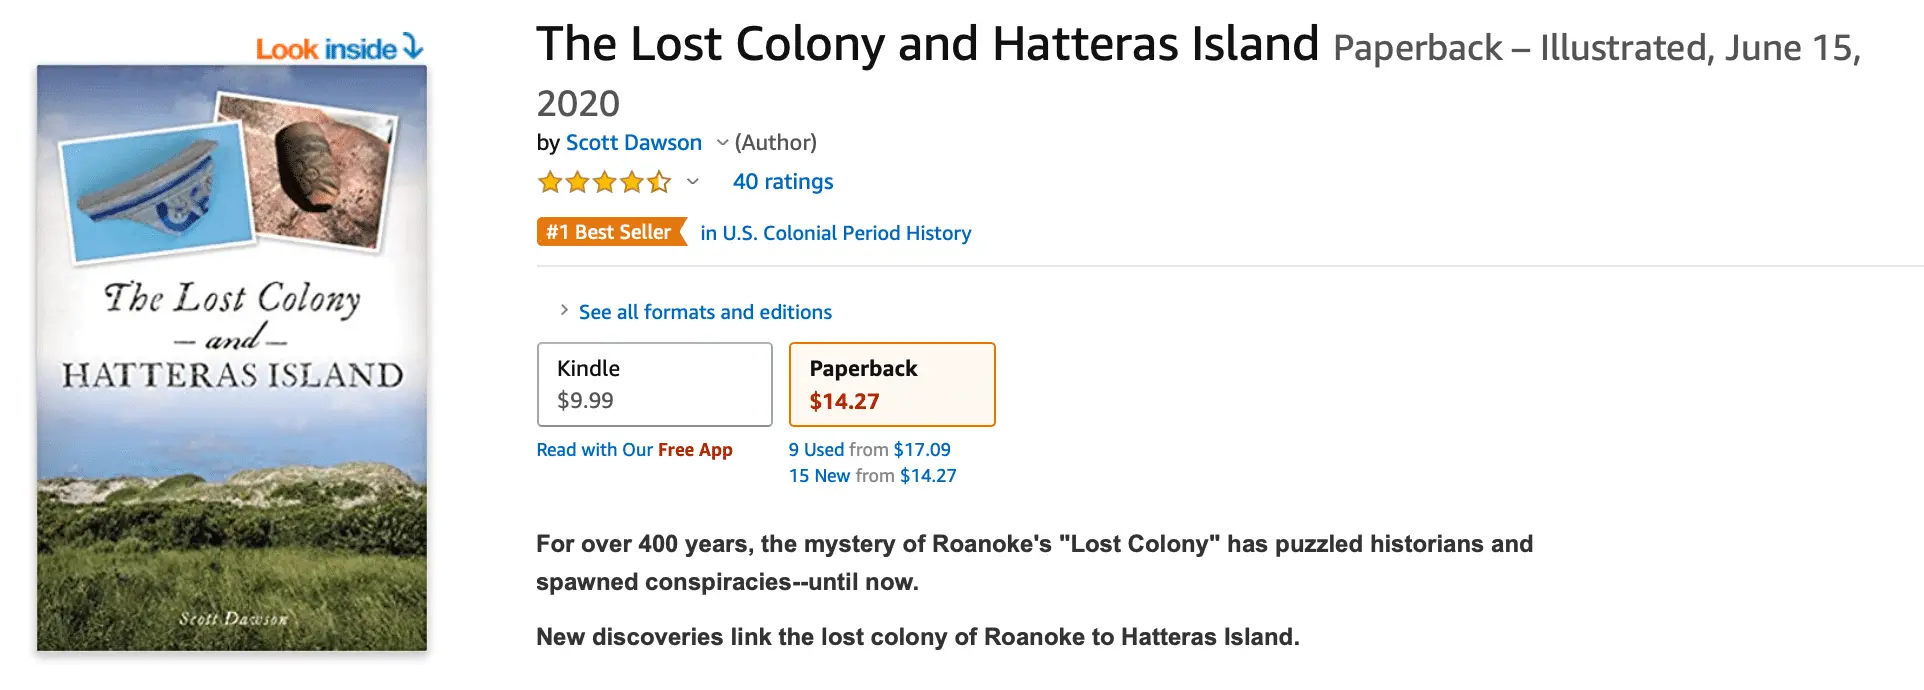This screenshot has width=1924, height=690.
Task: Select the Paperback format option
Action: click(892, 384)
